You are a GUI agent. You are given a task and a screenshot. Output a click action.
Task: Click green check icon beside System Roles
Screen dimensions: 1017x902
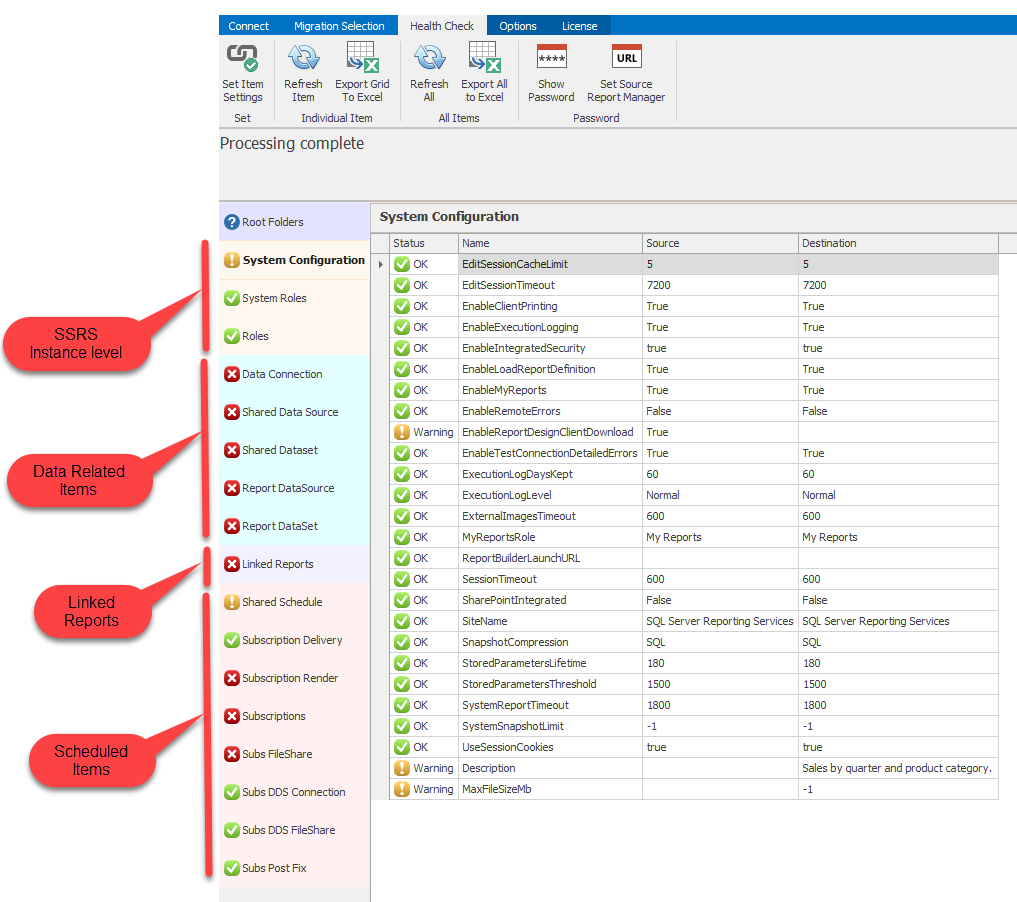pos(232,298)
